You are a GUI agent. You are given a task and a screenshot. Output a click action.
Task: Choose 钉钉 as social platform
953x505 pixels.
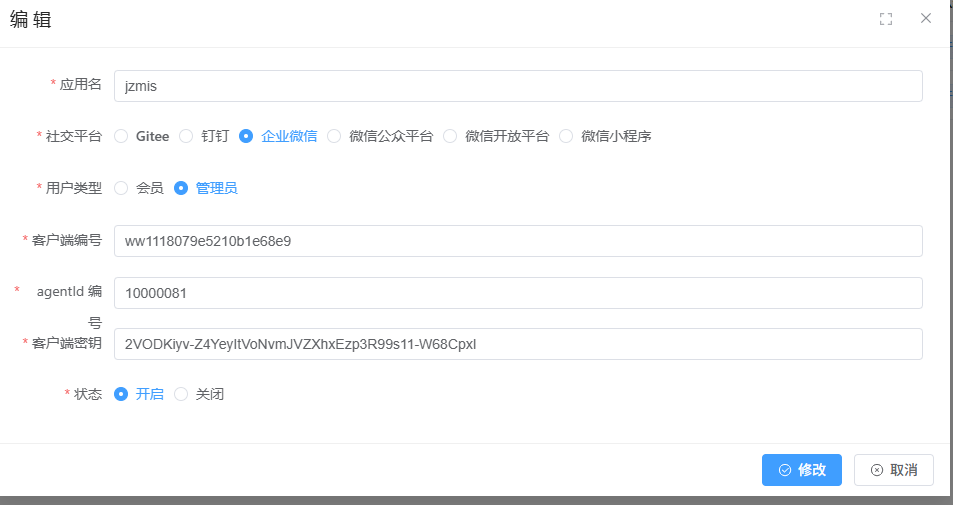186,136
